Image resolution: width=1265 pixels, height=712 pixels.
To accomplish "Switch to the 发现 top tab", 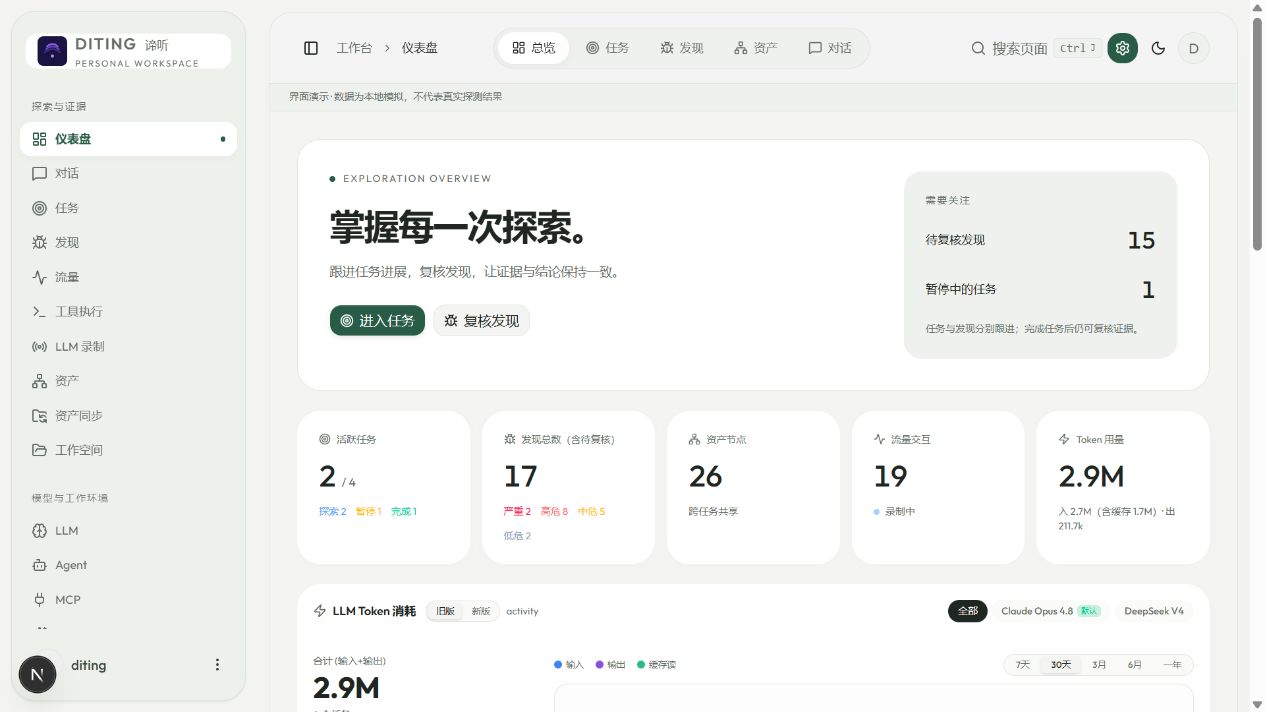I will point(682,48).
